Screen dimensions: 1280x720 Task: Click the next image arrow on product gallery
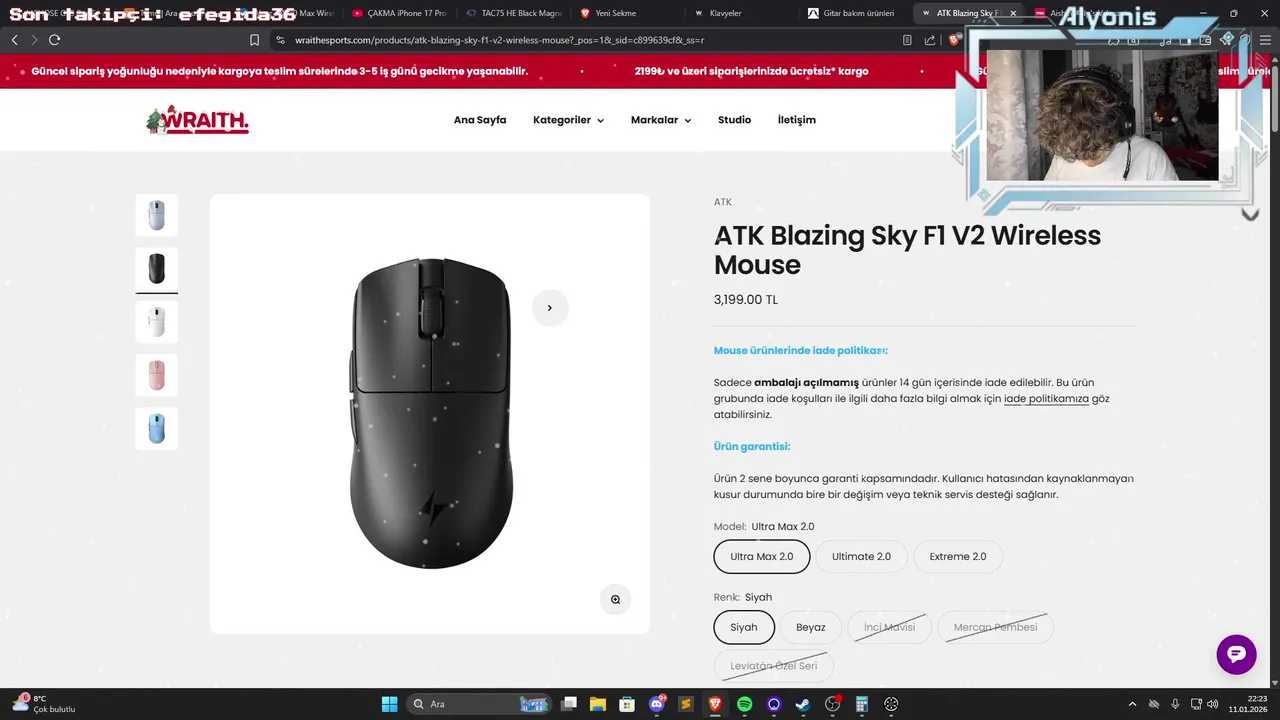click(x=549, y=308)
